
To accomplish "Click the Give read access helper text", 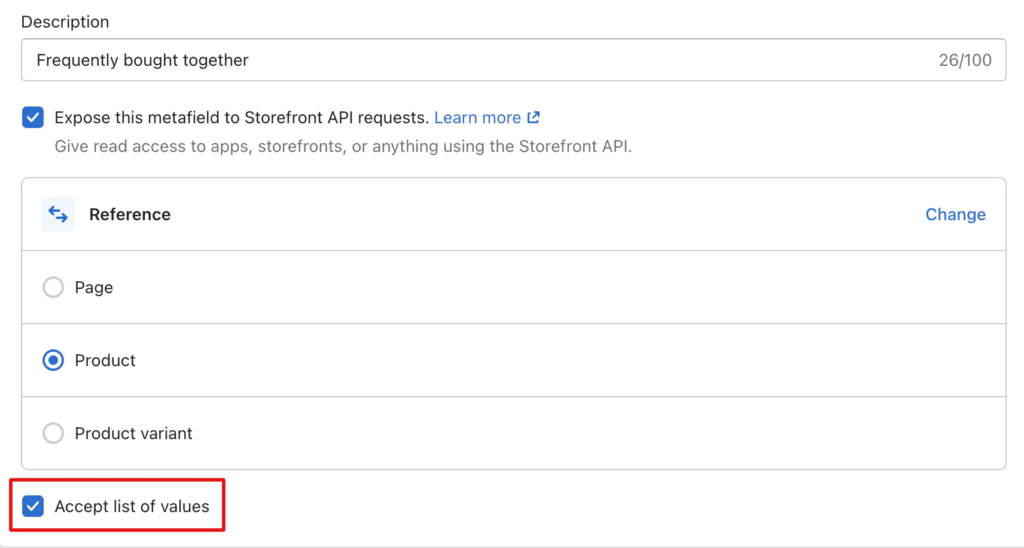I will tap(343, 146).
